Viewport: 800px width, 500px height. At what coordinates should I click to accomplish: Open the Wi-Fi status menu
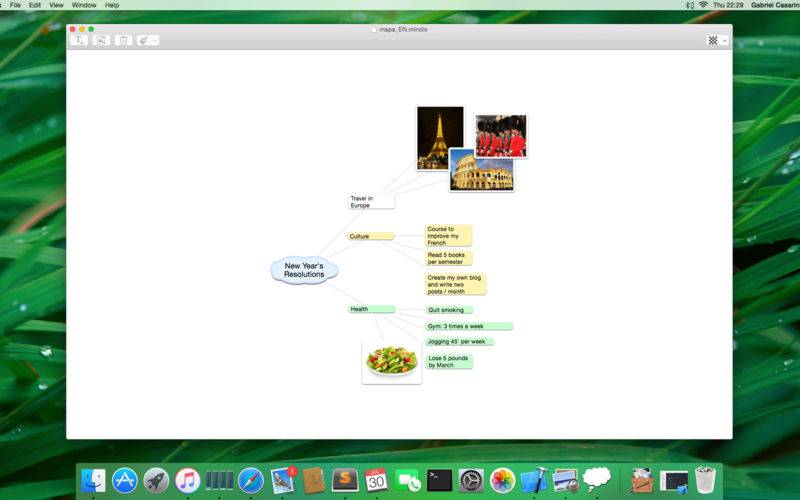point(703,5)
